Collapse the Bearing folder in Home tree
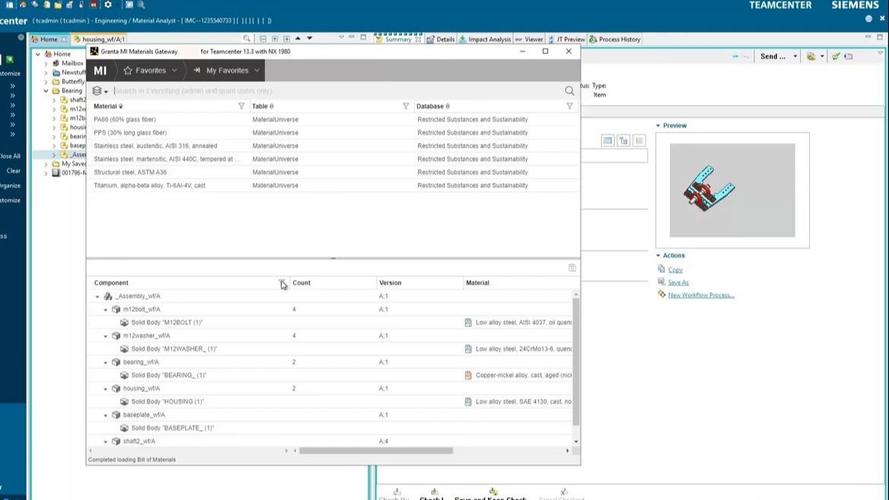The width and height of the screenshot is (889, 500). tap(46, 91)
